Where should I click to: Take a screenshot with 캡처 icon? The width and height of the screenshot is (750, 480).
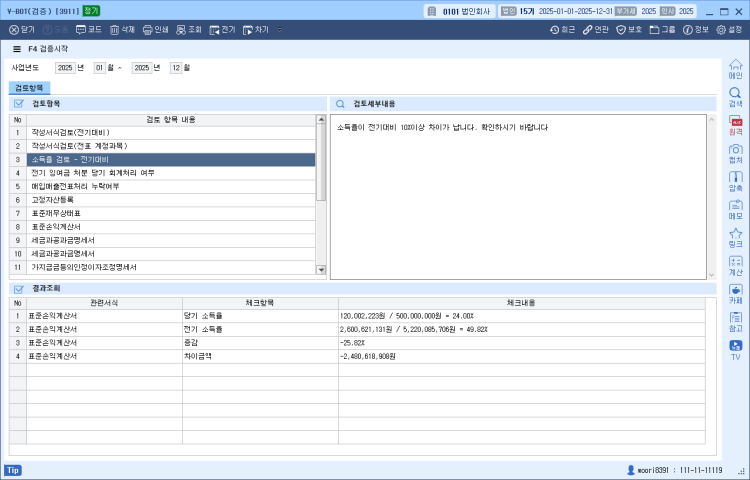coord(736,153)
